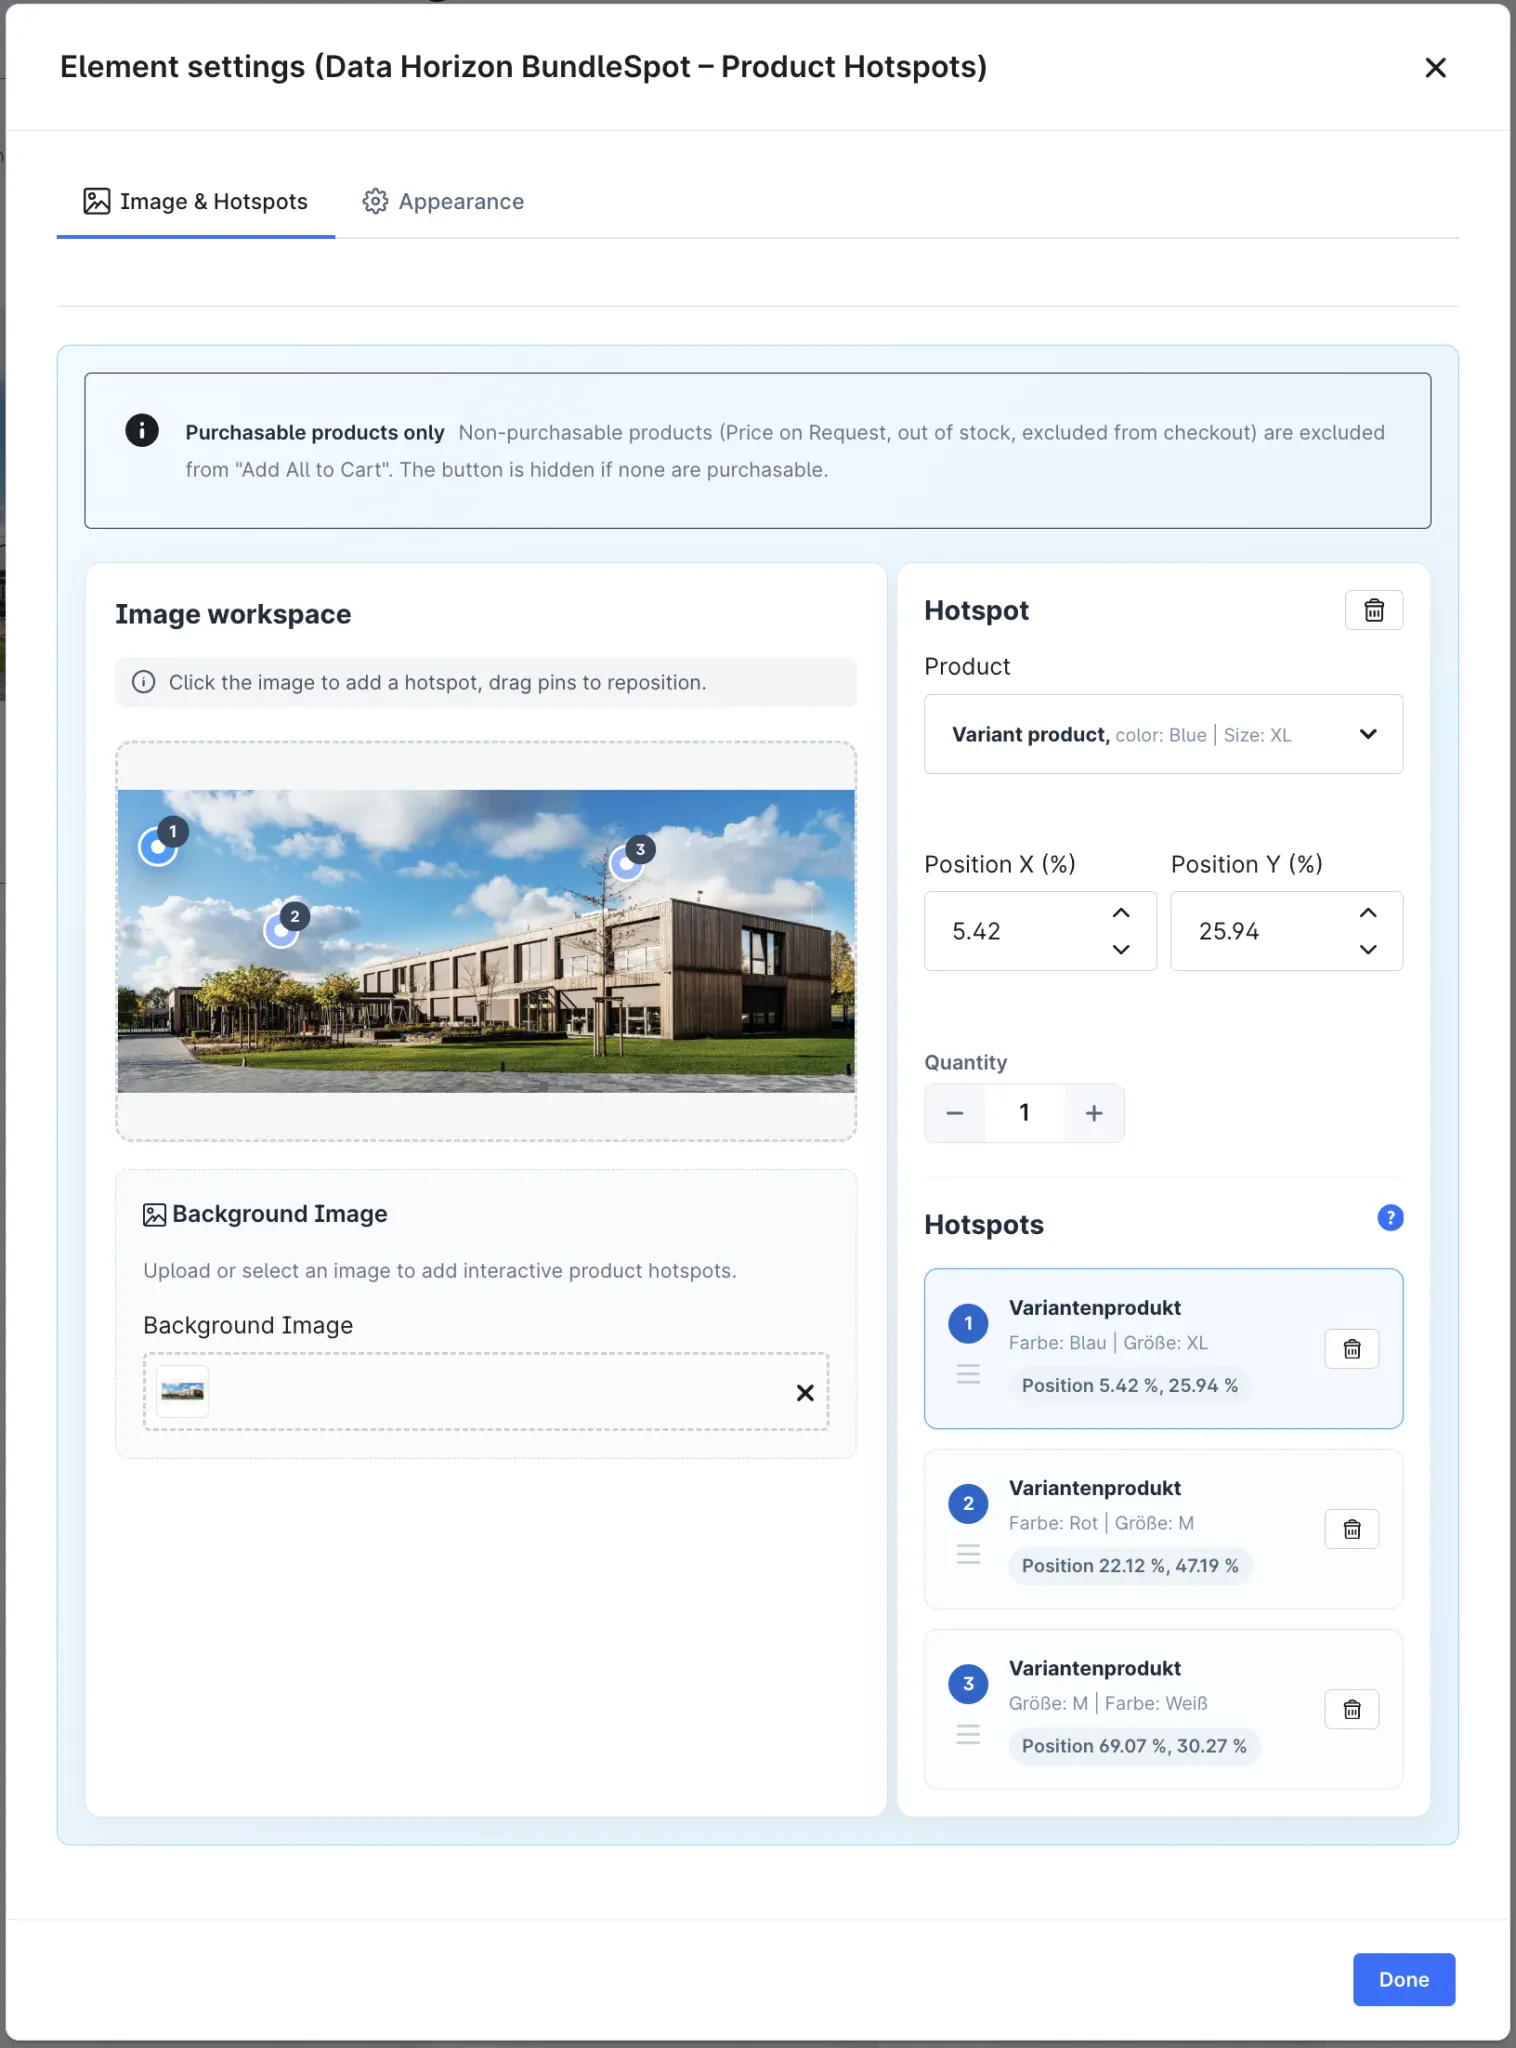The width and height of the screenshot is (1516, 2048).
Task: Click the numbered badge 1 in hotspot list
Action: [968, 1323]
